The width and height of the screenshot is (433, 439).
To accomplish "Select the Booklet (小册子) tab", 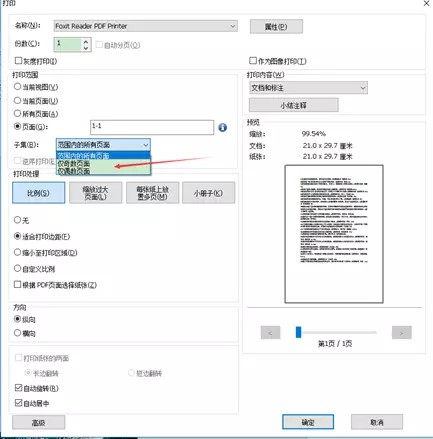I will click(x=209, y=193).
